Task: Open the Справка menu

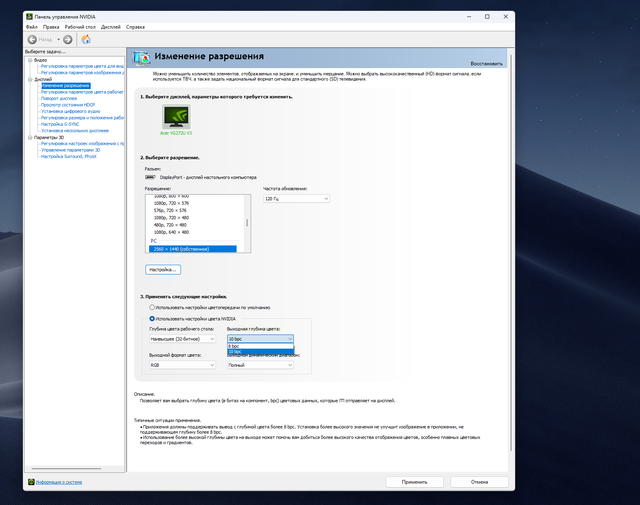Action: (135, 27)
